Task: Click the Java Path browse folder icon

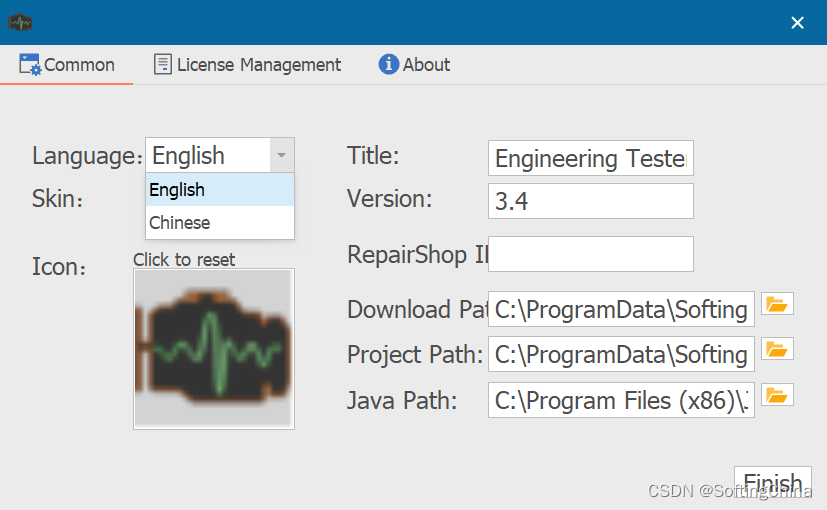Action: coord(777,394)
